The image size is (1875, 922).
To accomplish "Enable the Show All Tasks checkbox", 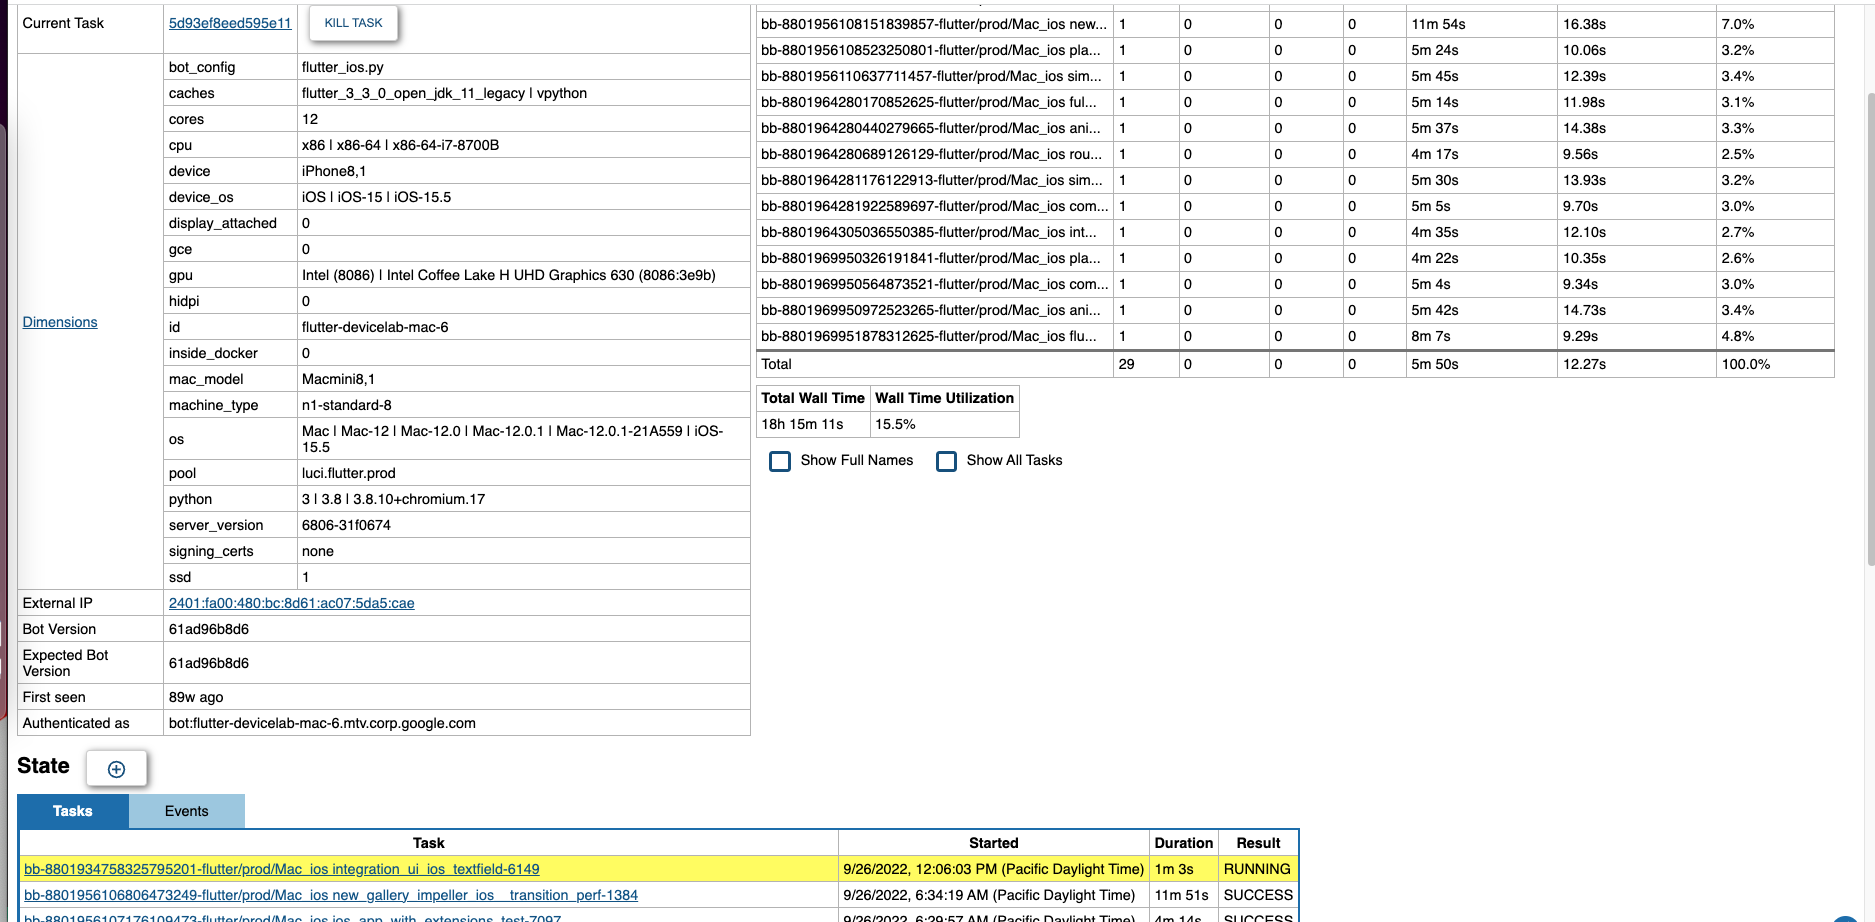I will tap(947, 461).
